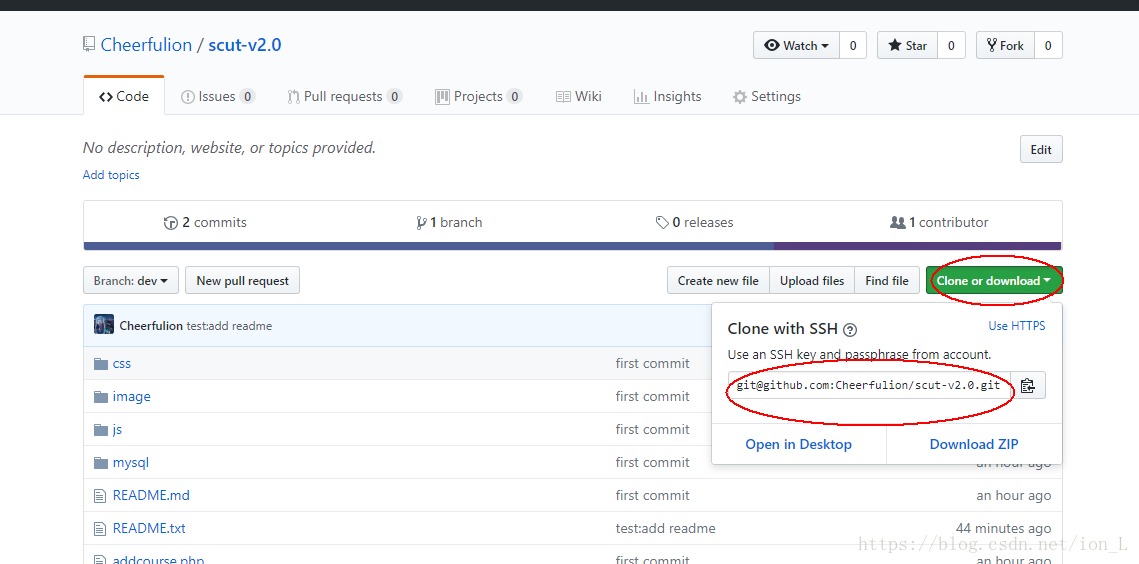Viewport: 1139px width, 564px height.
Task: Click the commits history icon
Action: tap(171, 222)
